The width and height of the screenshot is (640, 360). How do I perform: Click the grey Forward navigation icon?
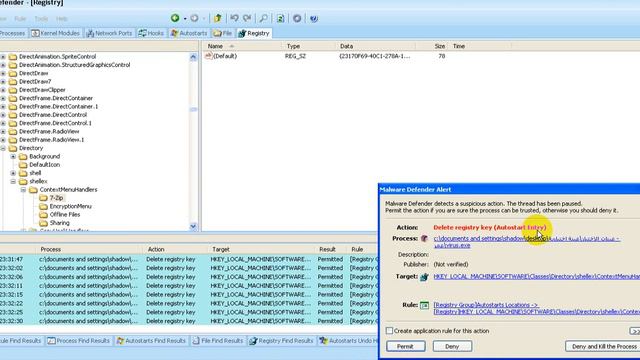194,18
